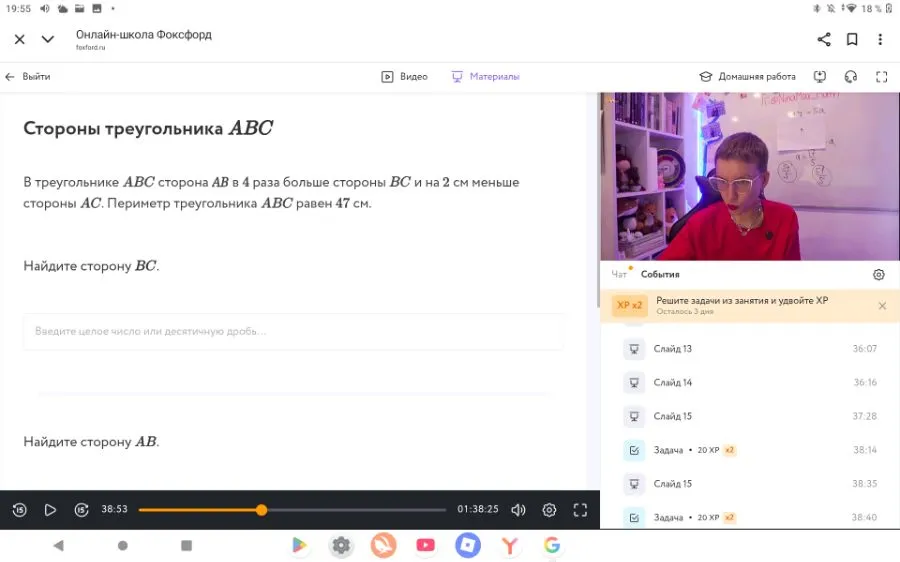
Task: Open the headset support icon
Action: pyautogui.click(x=851, y=76)
